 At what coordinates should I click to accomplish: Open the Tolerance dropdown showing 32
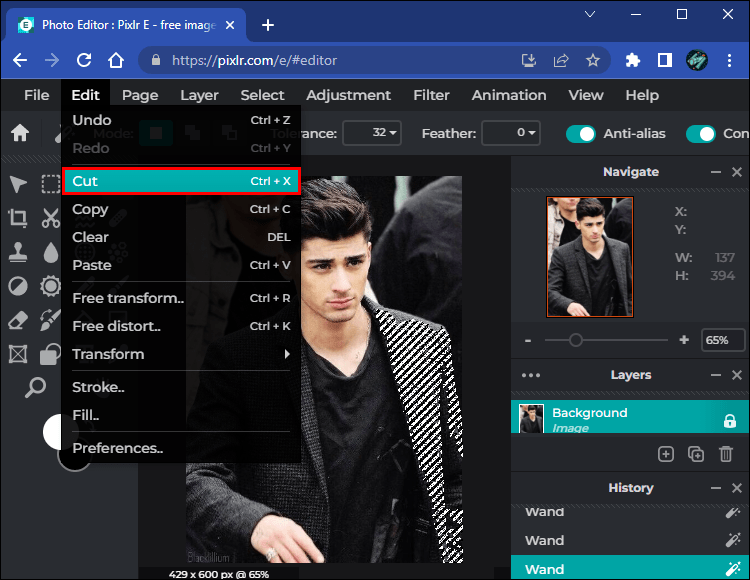pos(372,133)
